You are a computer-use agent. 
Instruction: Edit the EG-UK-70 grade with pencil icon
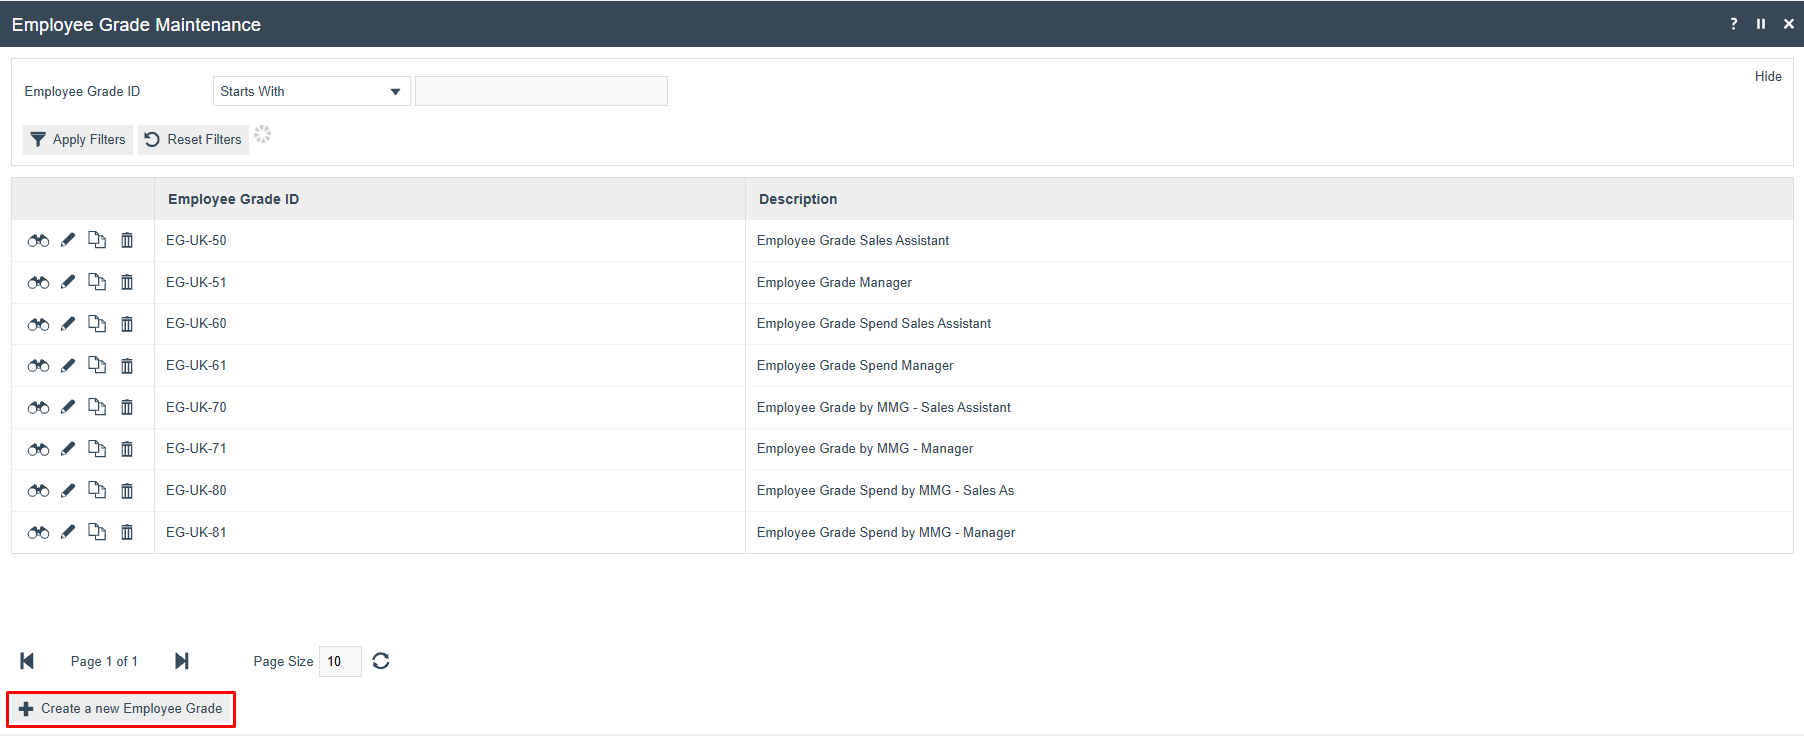pyautogui.click(x=68, y=407)
